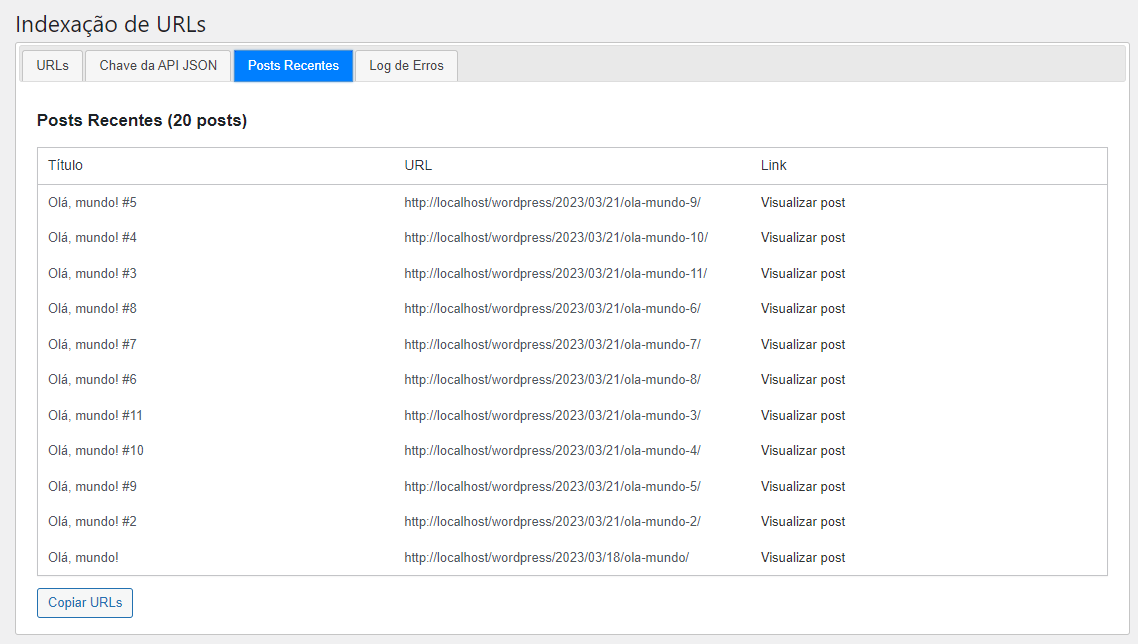Click the URL ending in ola-mundo-5/

click(552, 486)
